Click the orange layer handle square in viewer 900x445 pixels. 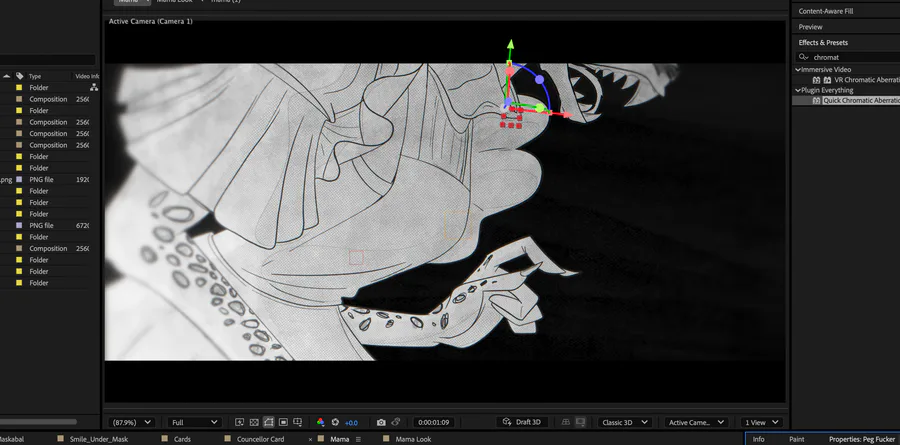(457, 225)
